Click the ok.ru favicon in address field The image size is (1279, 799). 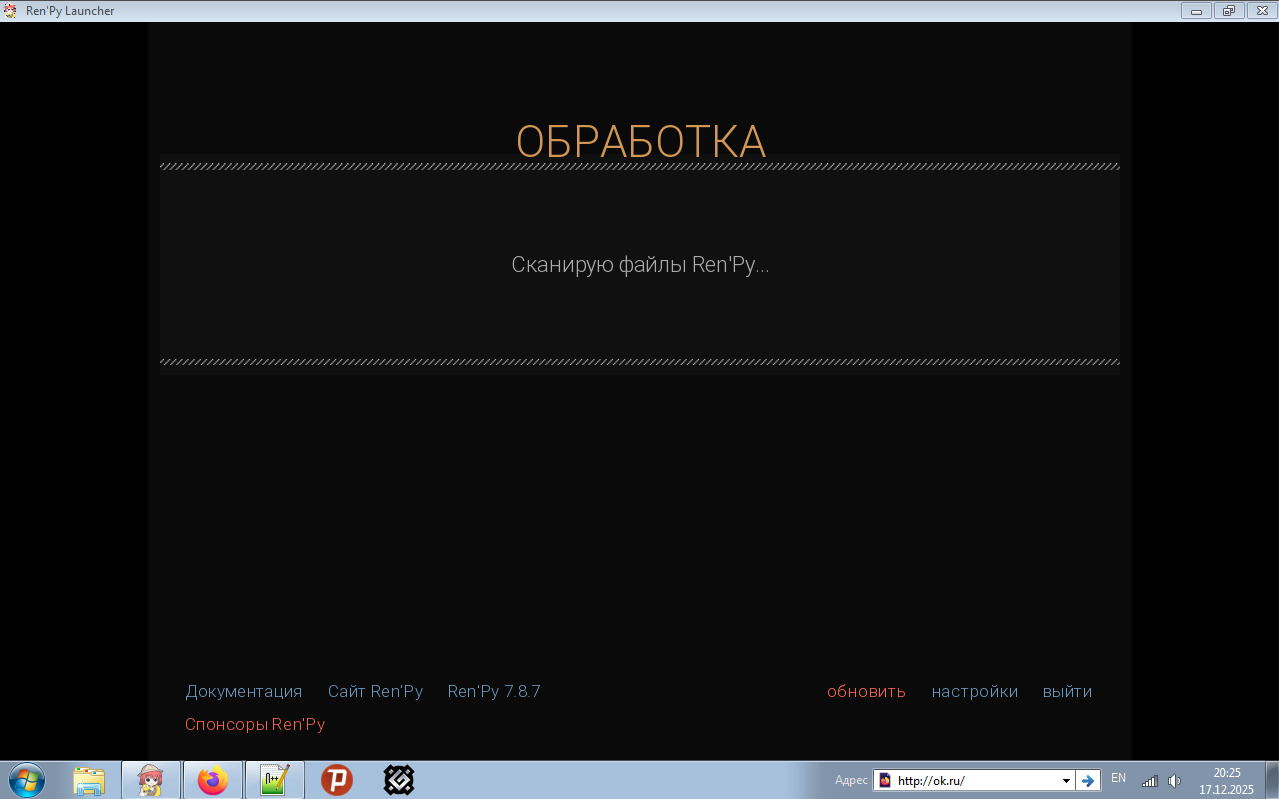885,781
